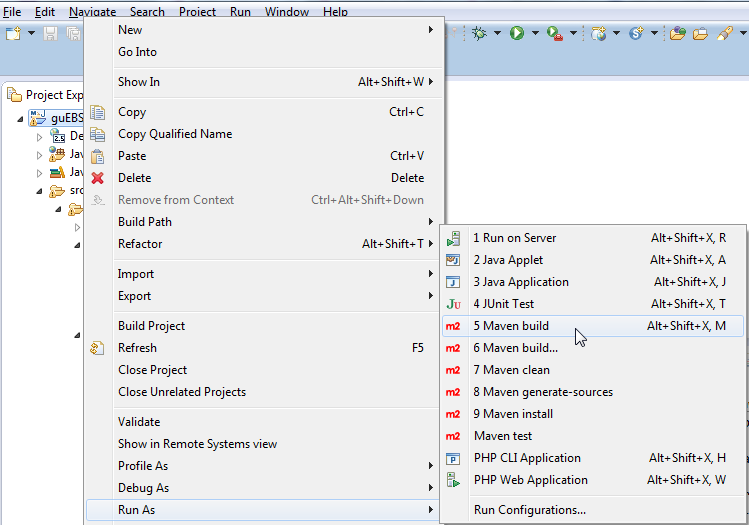The image size is (749, 525).
Task: Click the Run External Tools toolbar icon
Action: (555, 33)
